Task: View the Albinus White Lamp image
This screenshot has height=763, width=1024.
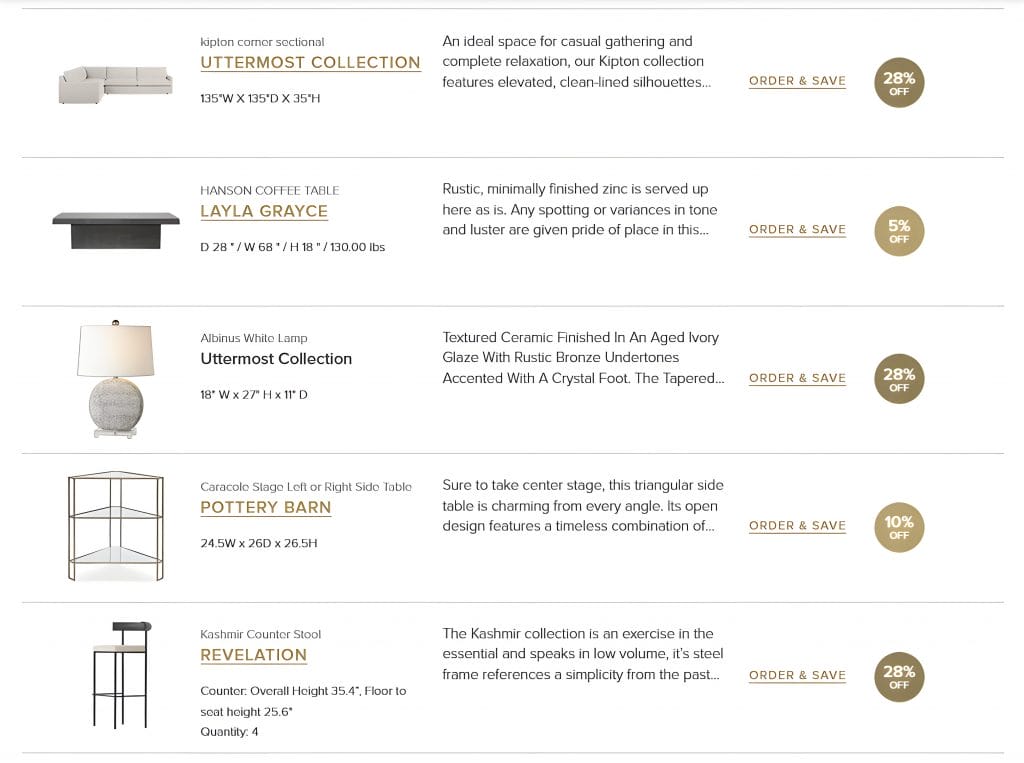Action: [116, 379]
